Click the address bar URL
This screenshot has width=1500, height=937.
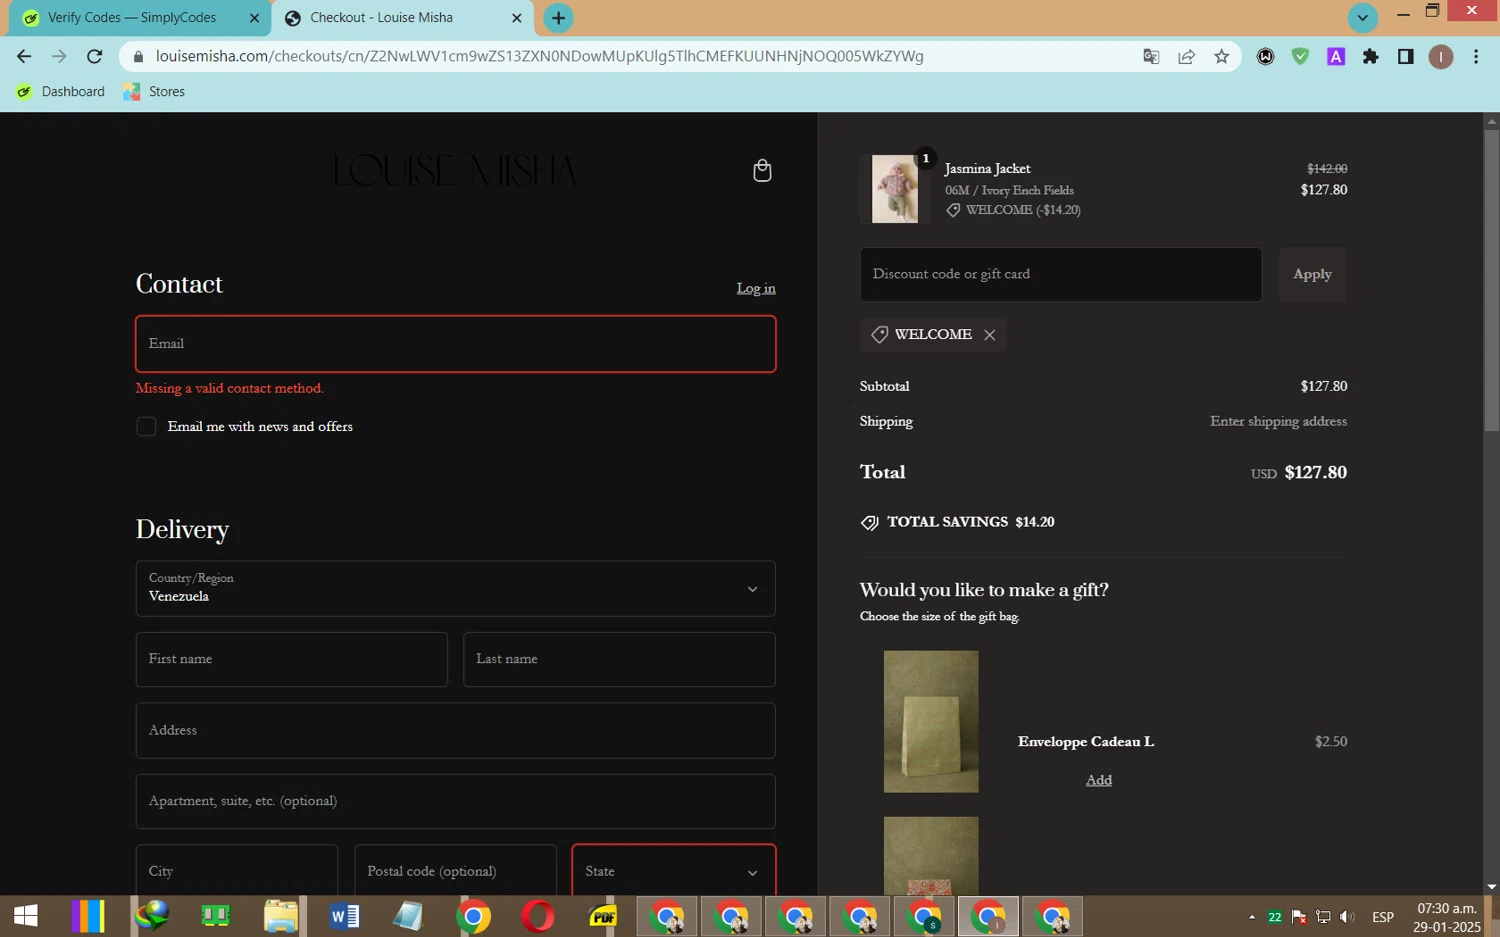(540, 57)
